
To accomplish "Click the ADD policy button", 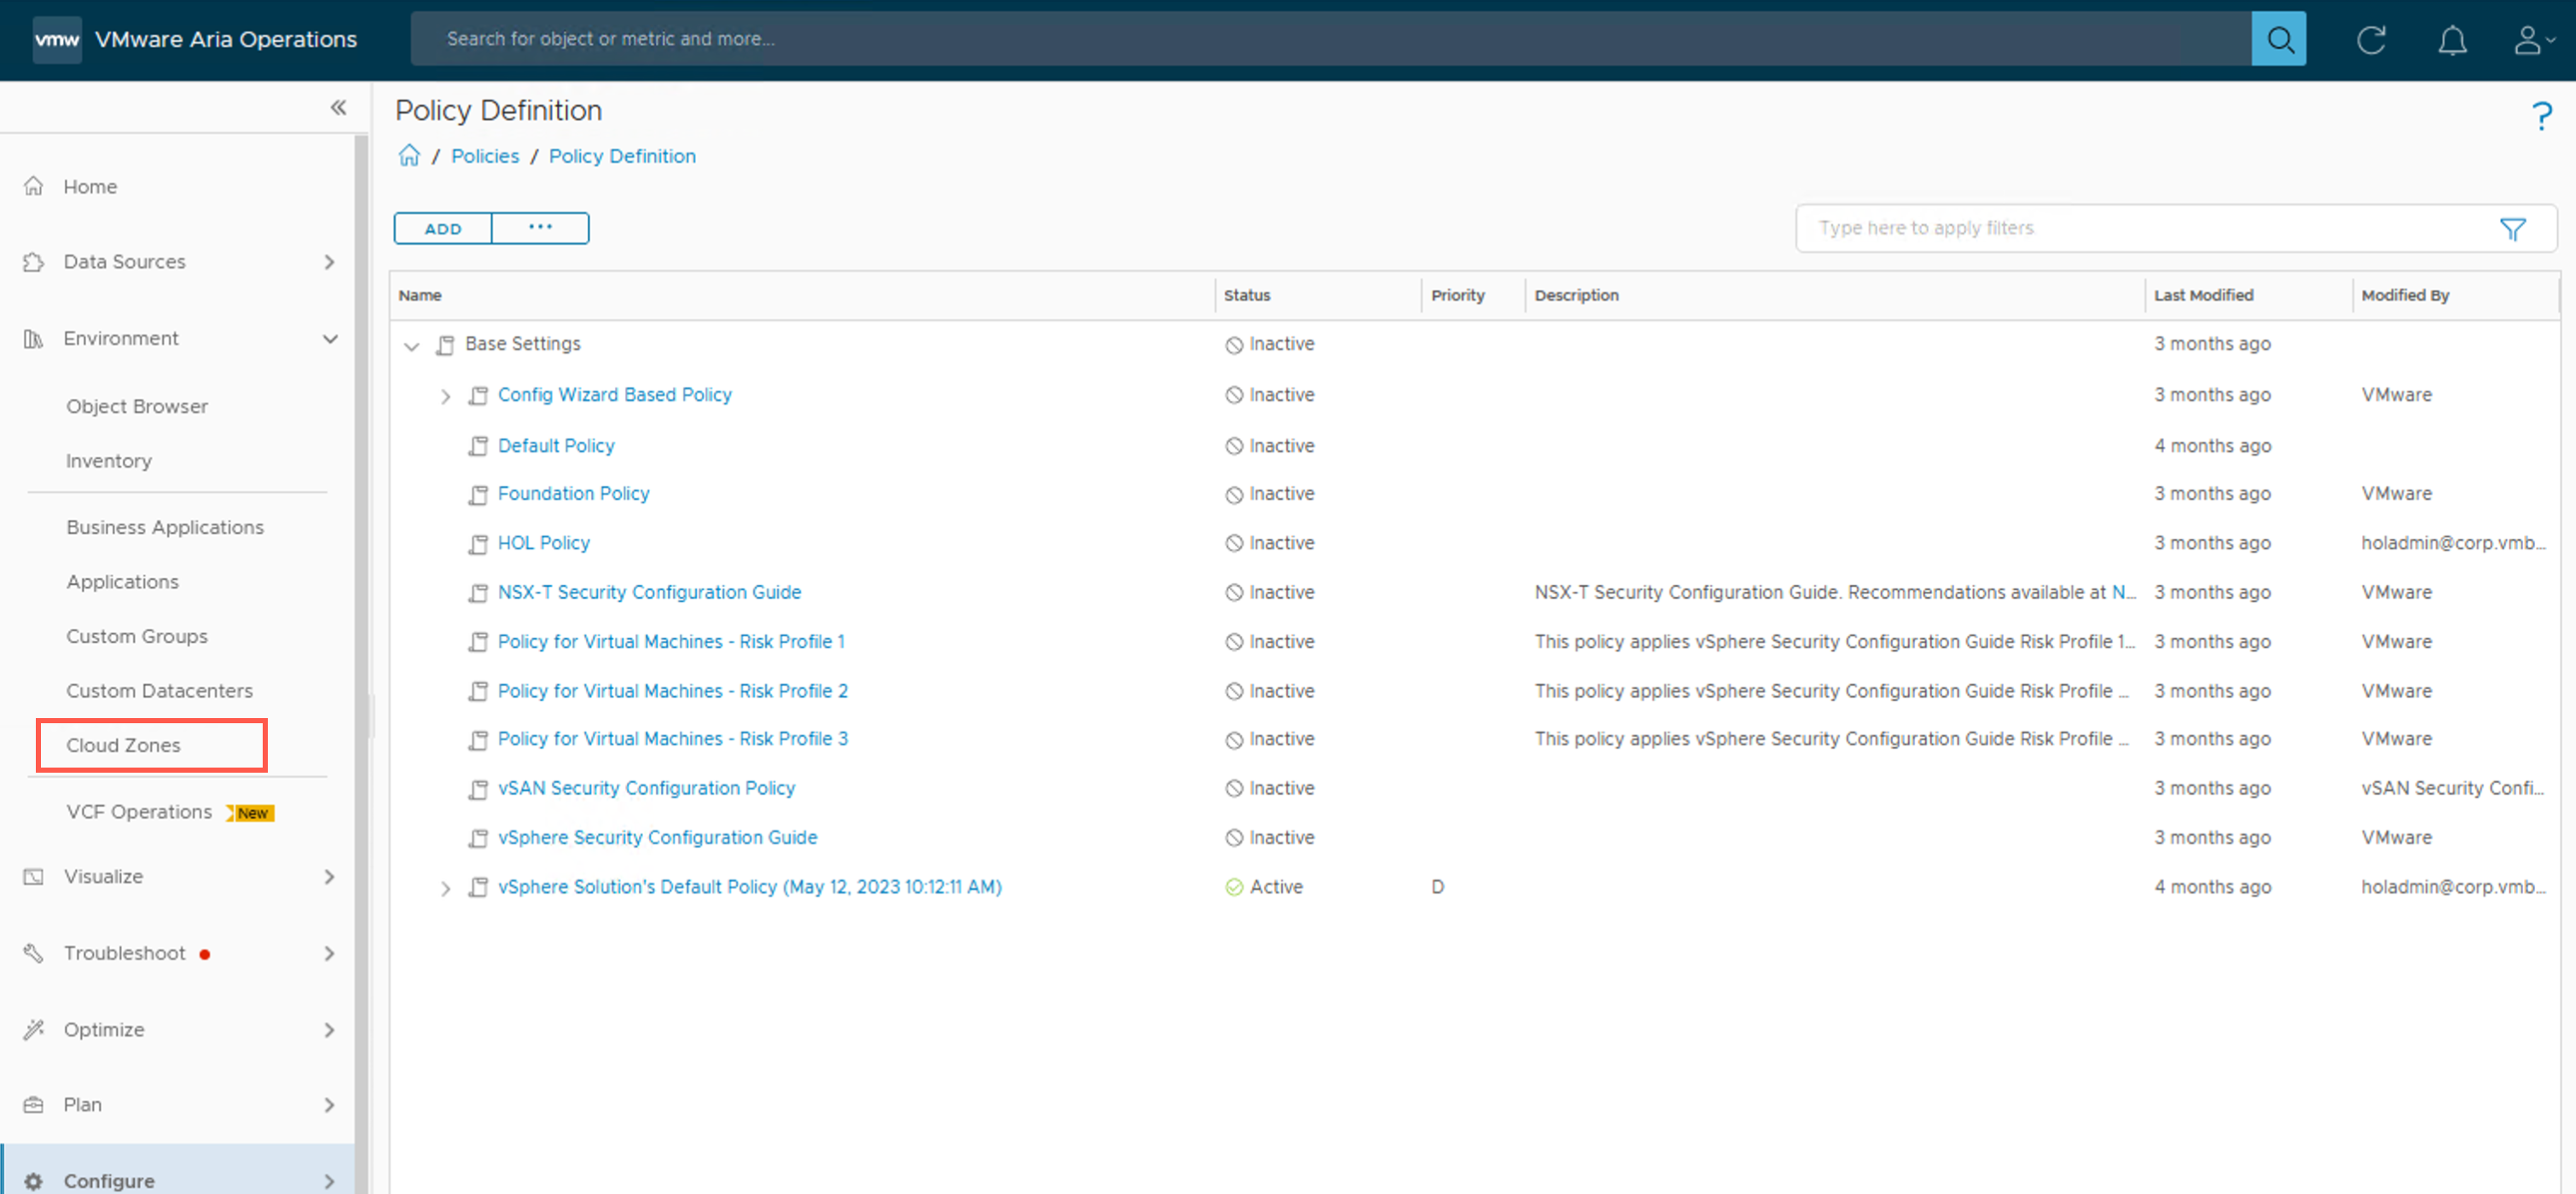I will point(443,229).
